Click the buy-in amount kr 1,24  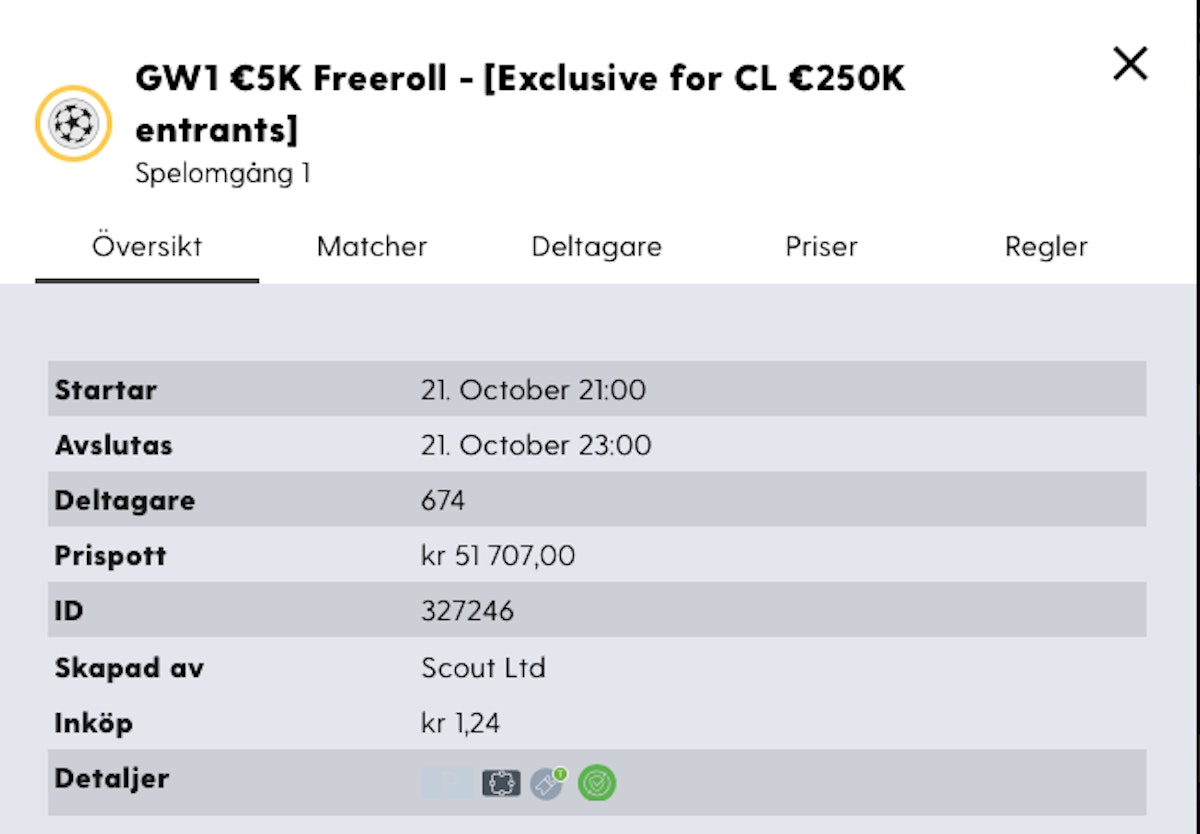click(x=460, y=723)
